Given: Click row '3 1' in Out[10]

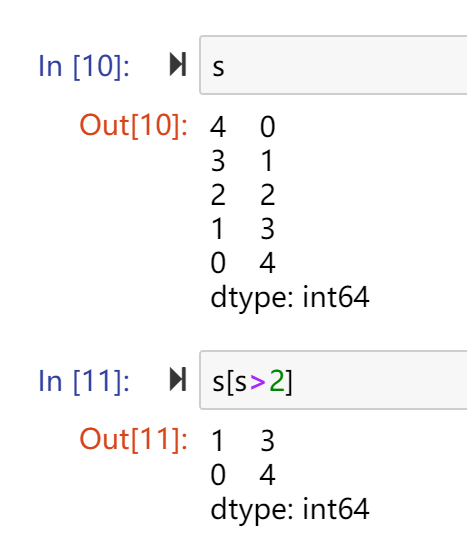Looking at the screenshot, I should 243,161.
